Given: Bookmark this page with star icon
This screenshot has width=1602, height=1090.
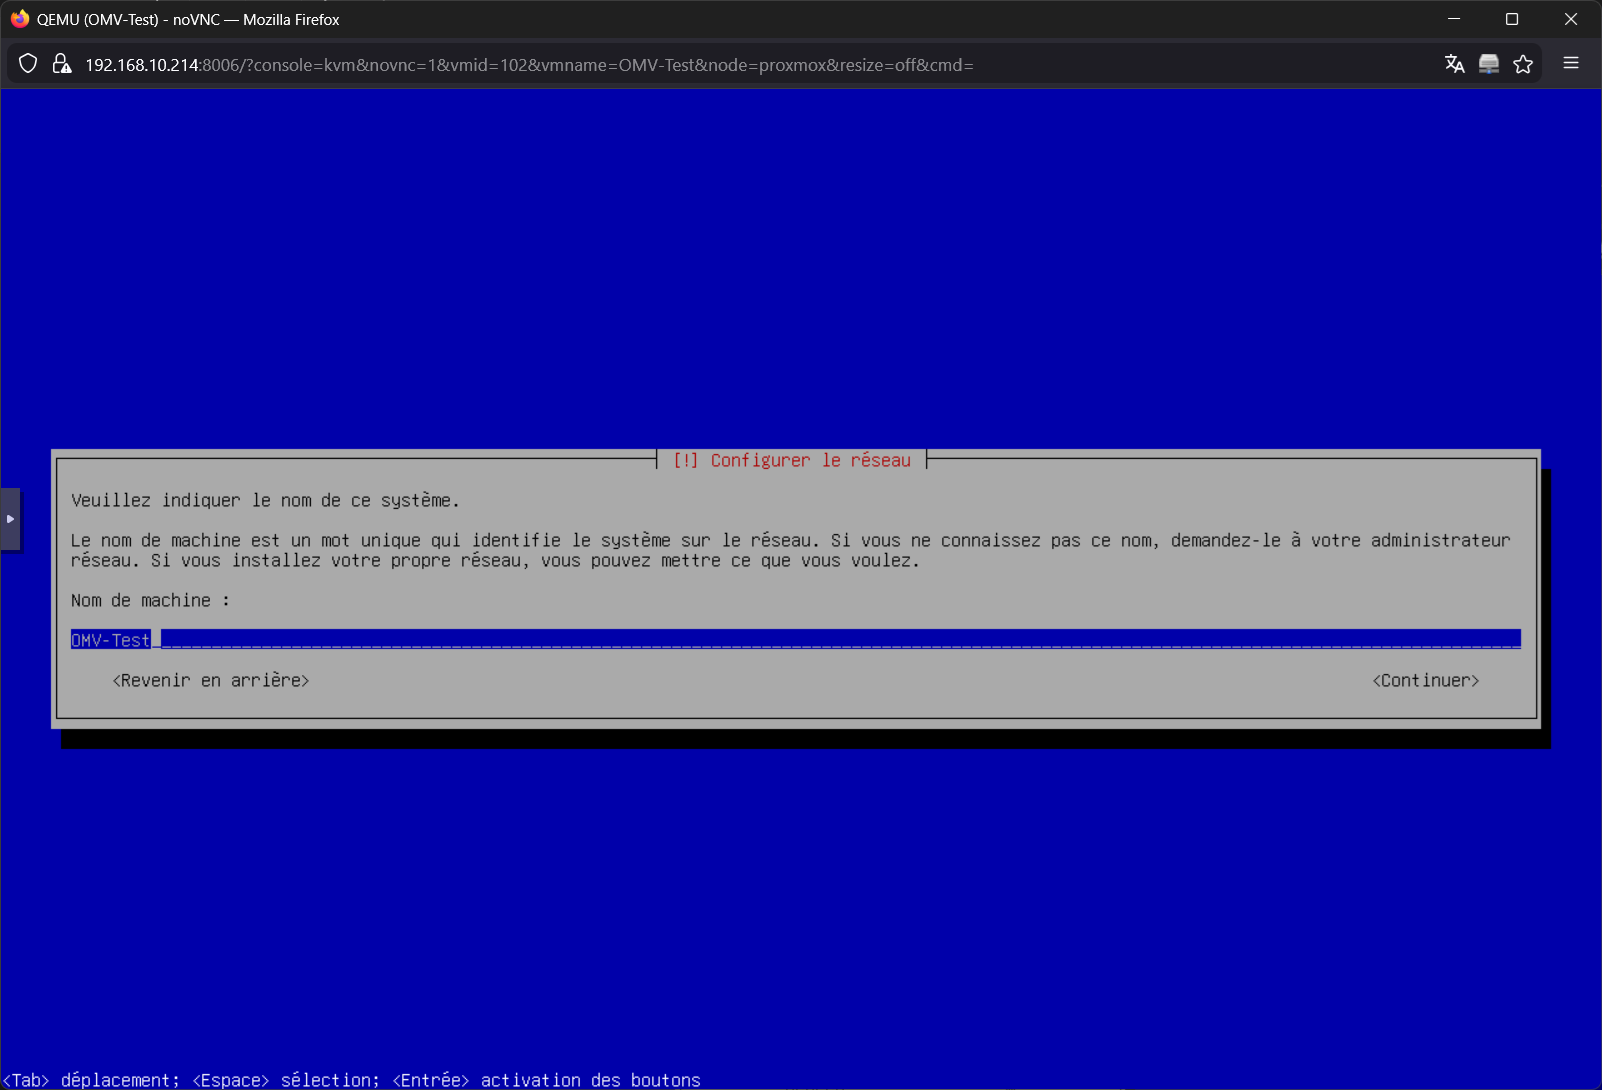Looking at the screenshot, I should (1523, 64).
